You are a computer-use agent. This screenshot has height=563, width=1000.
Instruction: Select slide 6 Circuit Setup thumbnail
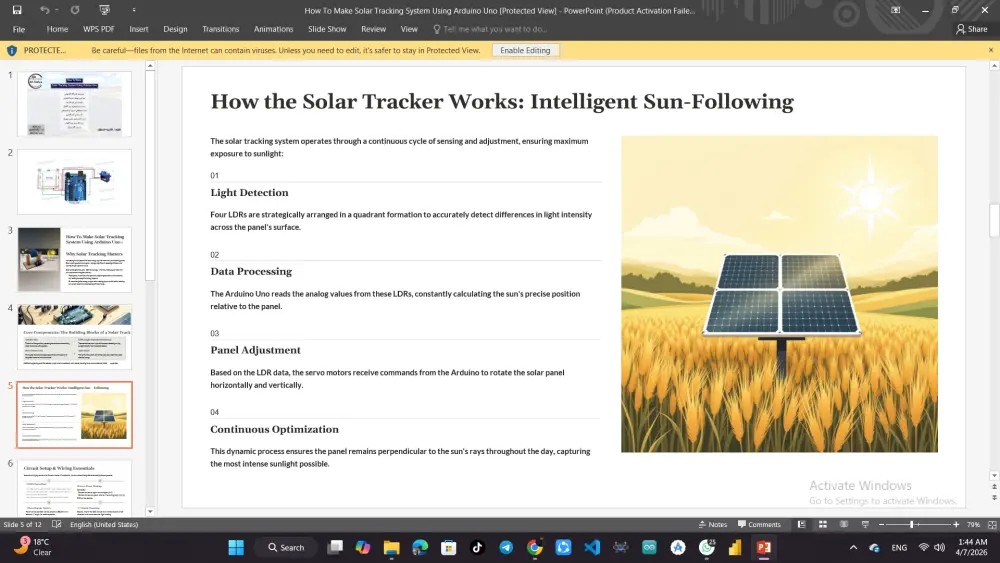[75, 488]
